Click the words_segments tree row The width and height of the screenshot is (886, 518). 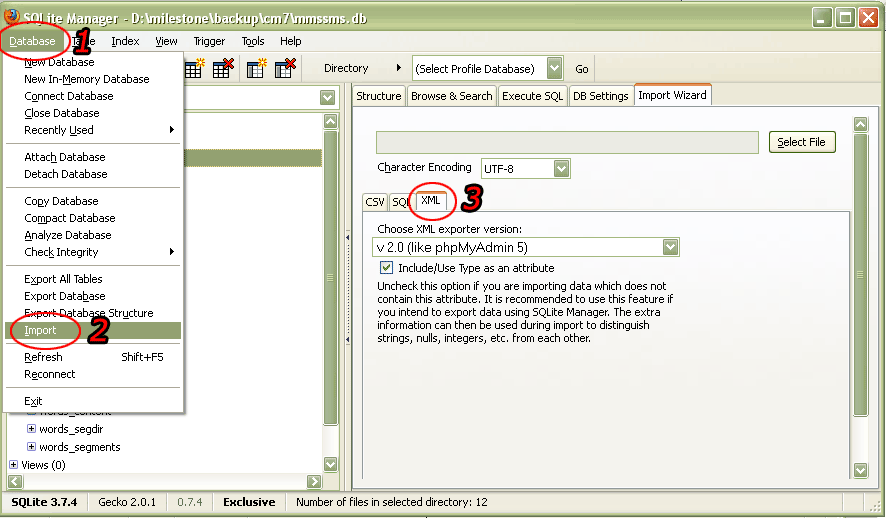(x=80, y=447)
